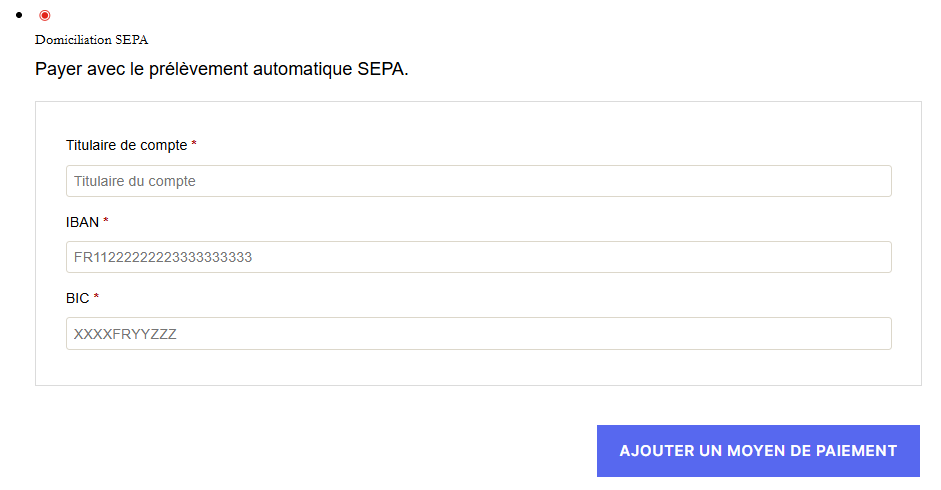This screenshot has width=941, height=490.
Task: Click the "Titulaire du compte" placeholder text
Action: [x=134, y=181]
